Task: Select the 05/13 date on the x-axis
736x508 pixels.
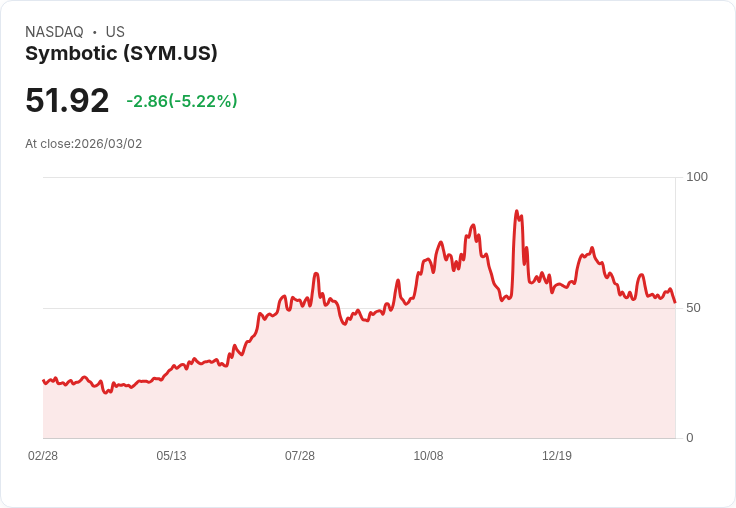Action: [x=171, y=456]
